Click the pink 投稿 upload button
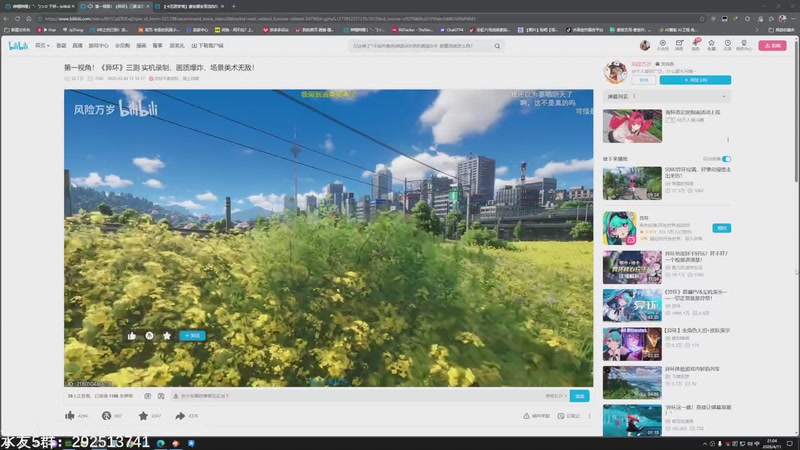The height and width of the screenshot is (450, 800). [772, 45]
